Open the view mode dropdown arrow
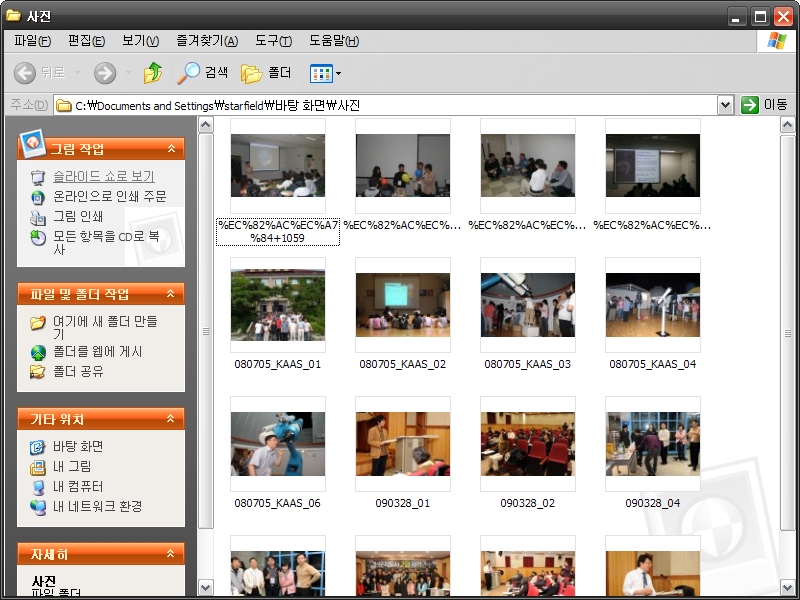The height and width of the screenshot is (600, 800). tap(338, 73)
